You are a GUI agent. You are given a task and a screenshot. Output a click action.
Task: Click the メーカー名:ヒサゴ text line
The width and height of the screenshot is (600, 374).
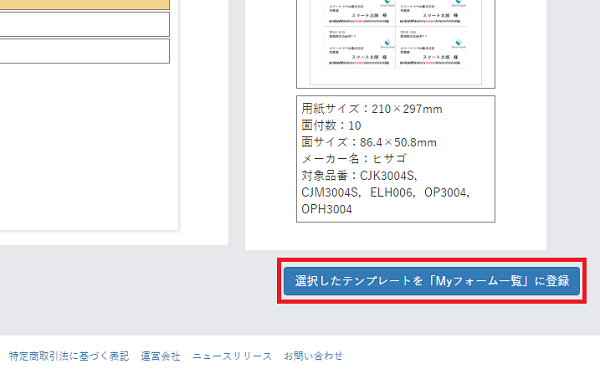(x=354, y=159)
